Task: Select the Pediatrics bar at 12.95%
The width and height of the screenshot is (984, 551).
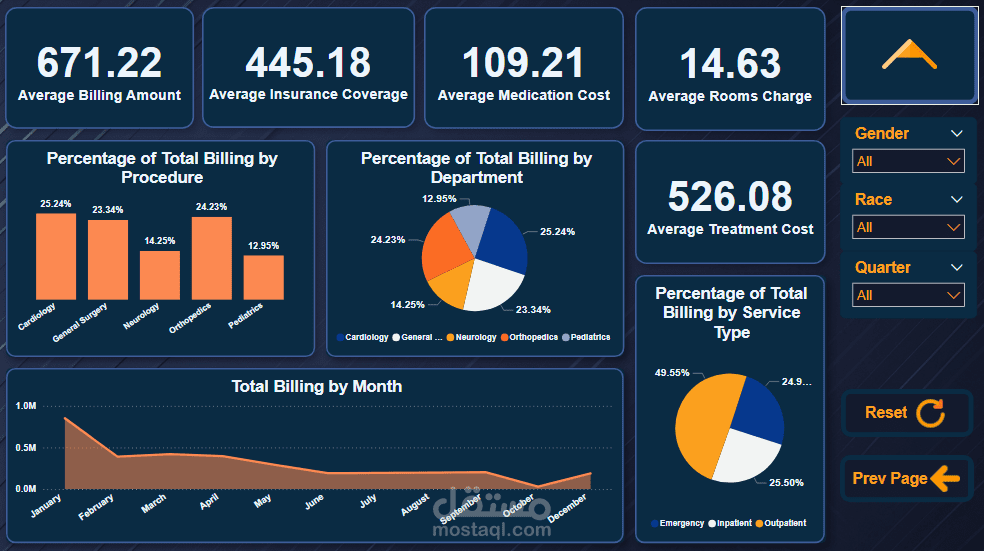Action: 264,277
